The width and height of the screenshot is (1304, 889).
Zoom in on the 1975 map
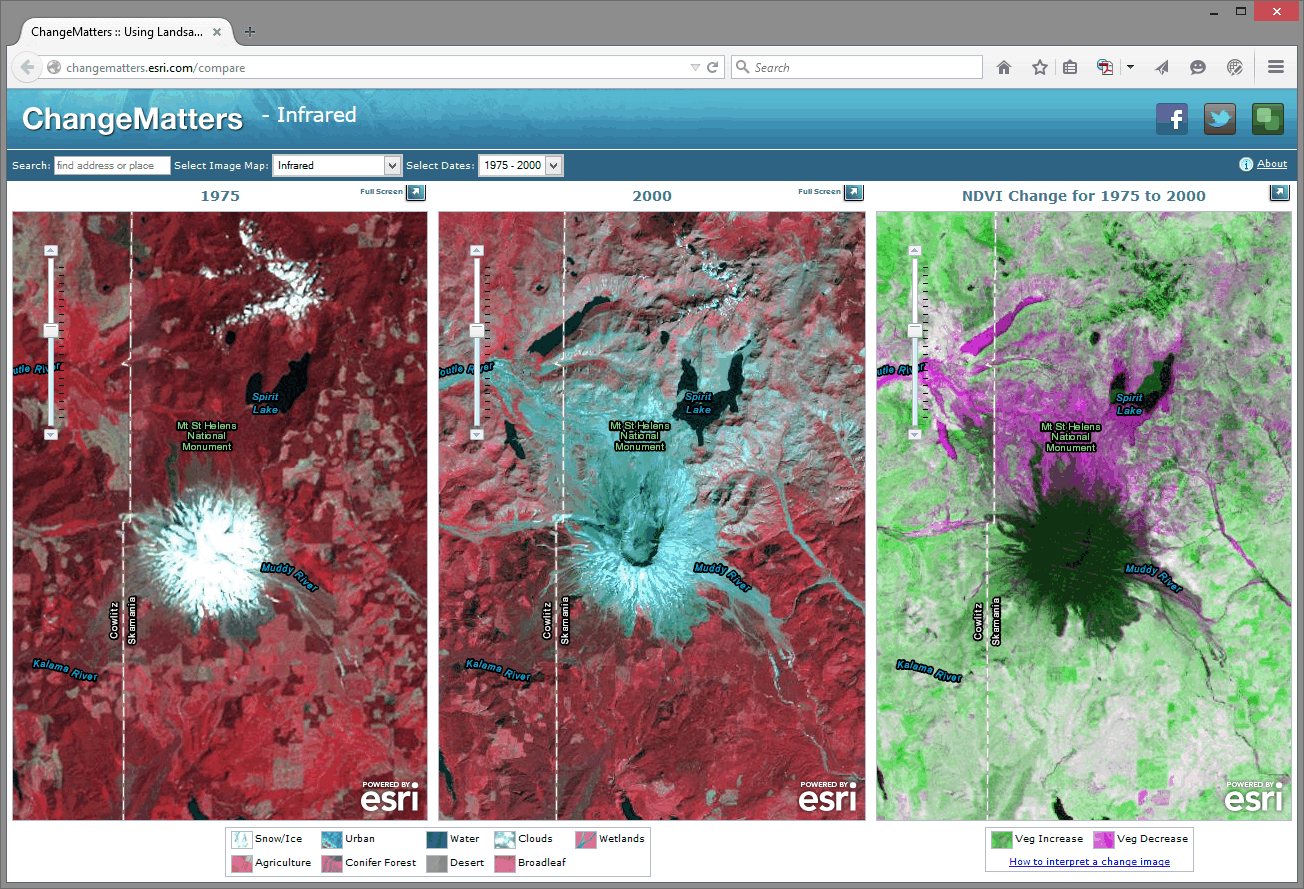tap(52, 251)
